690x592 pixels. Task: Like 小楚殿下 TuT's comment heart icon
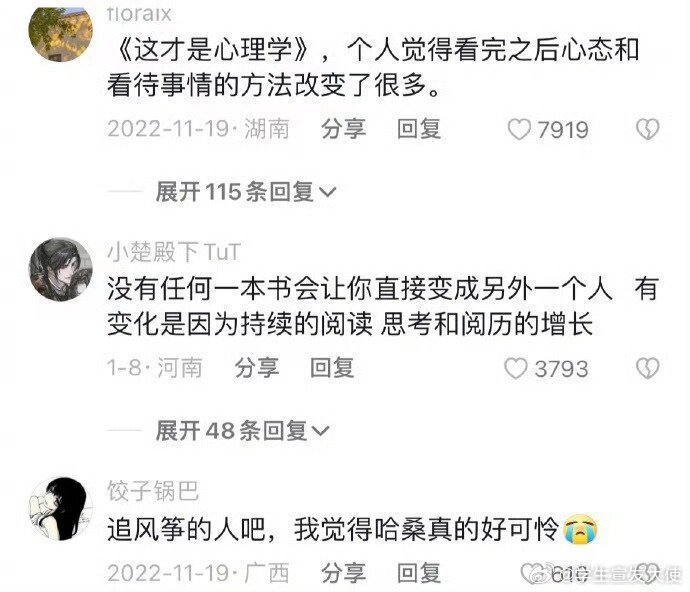pos(516,369)
